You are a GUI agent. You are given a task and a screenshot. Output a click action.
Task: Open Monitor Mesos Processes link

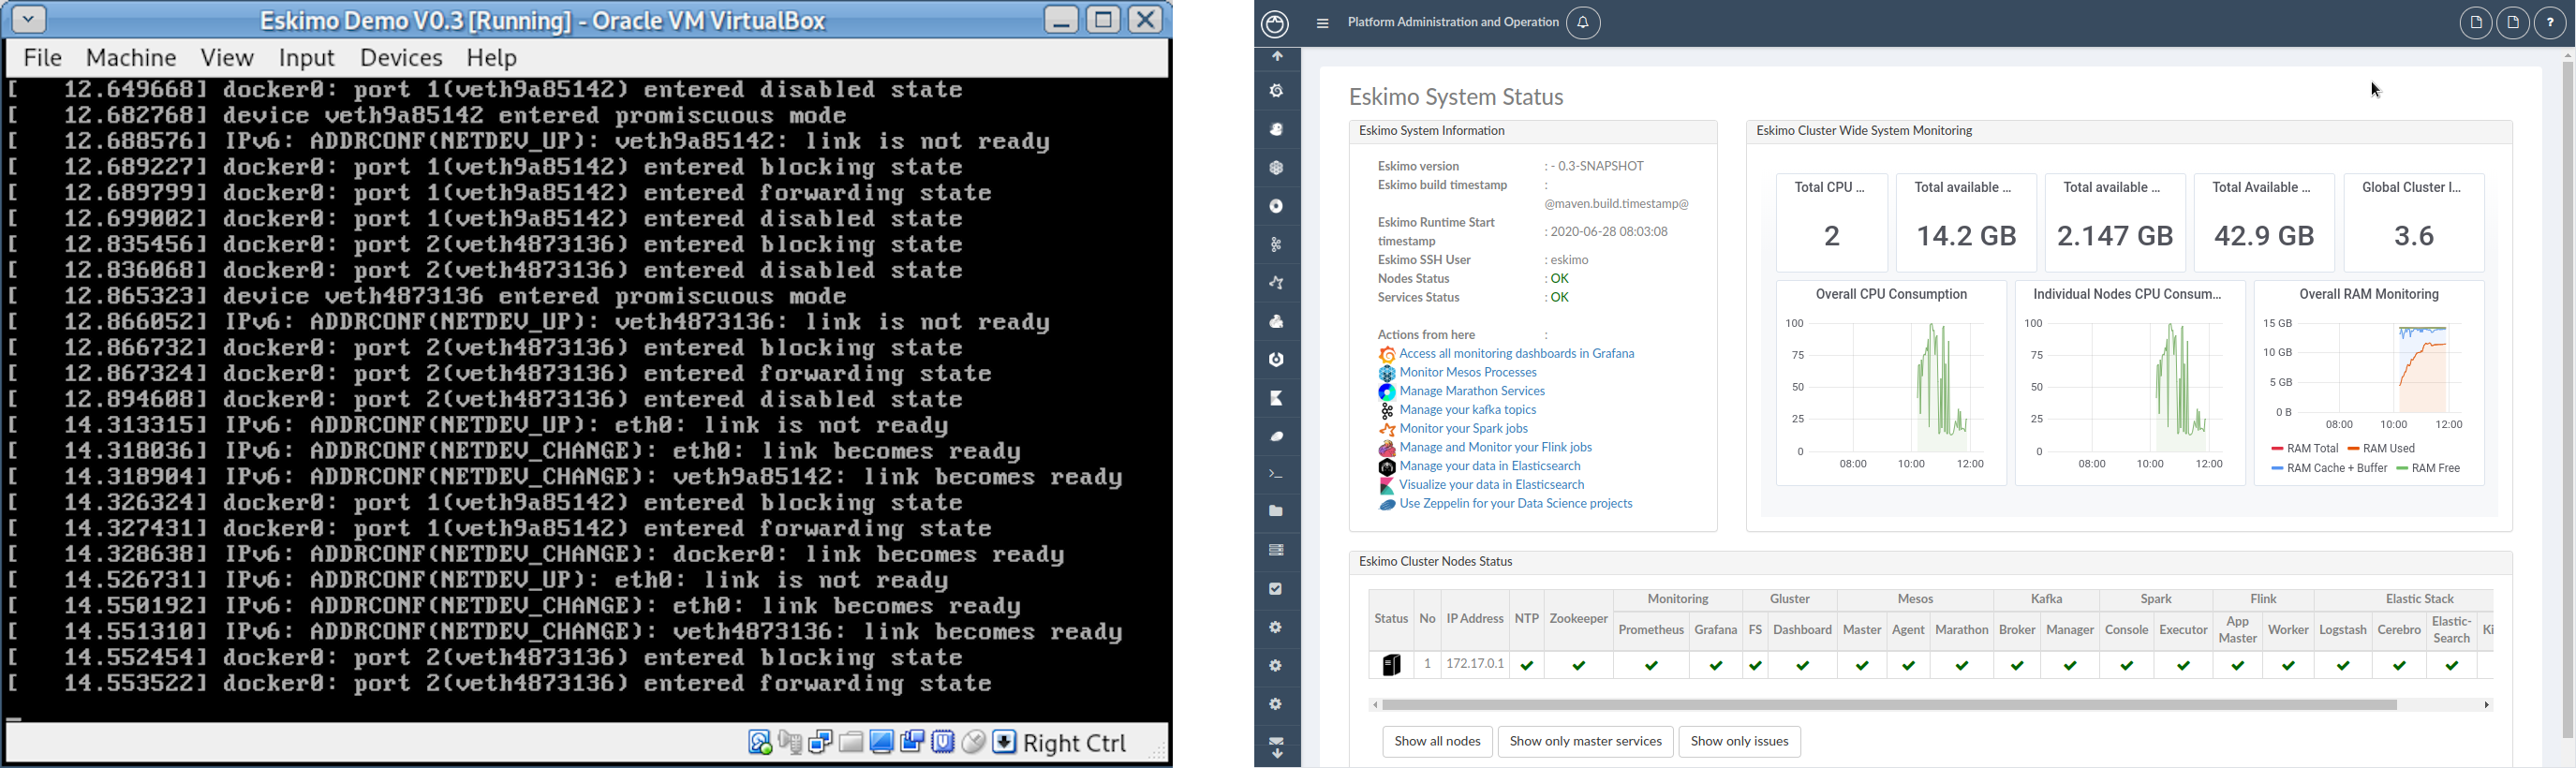(x=1468, y=373)
